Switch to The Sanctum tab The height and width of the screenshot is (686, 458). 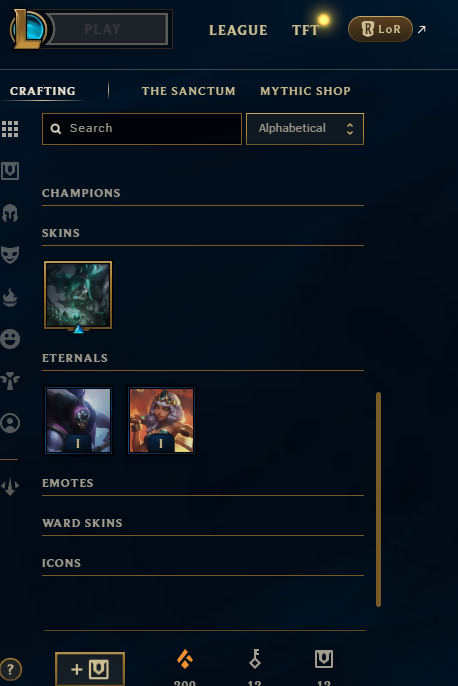(x=189, y=91)
